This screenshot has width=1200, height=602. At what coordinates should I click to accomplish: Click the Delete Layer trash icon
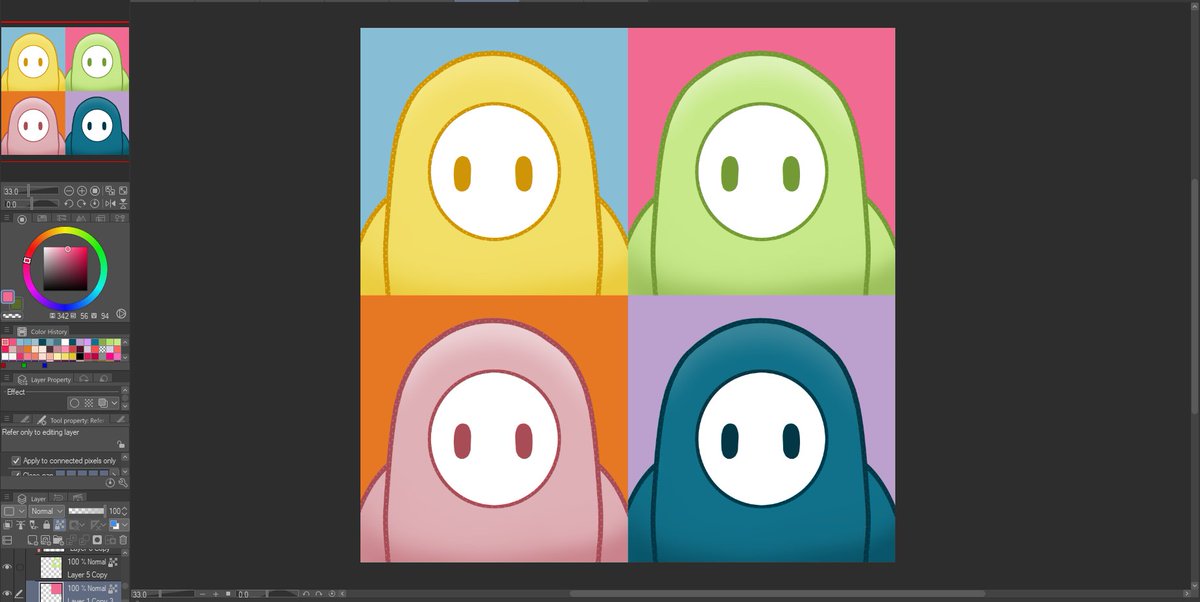pos(123,540)
